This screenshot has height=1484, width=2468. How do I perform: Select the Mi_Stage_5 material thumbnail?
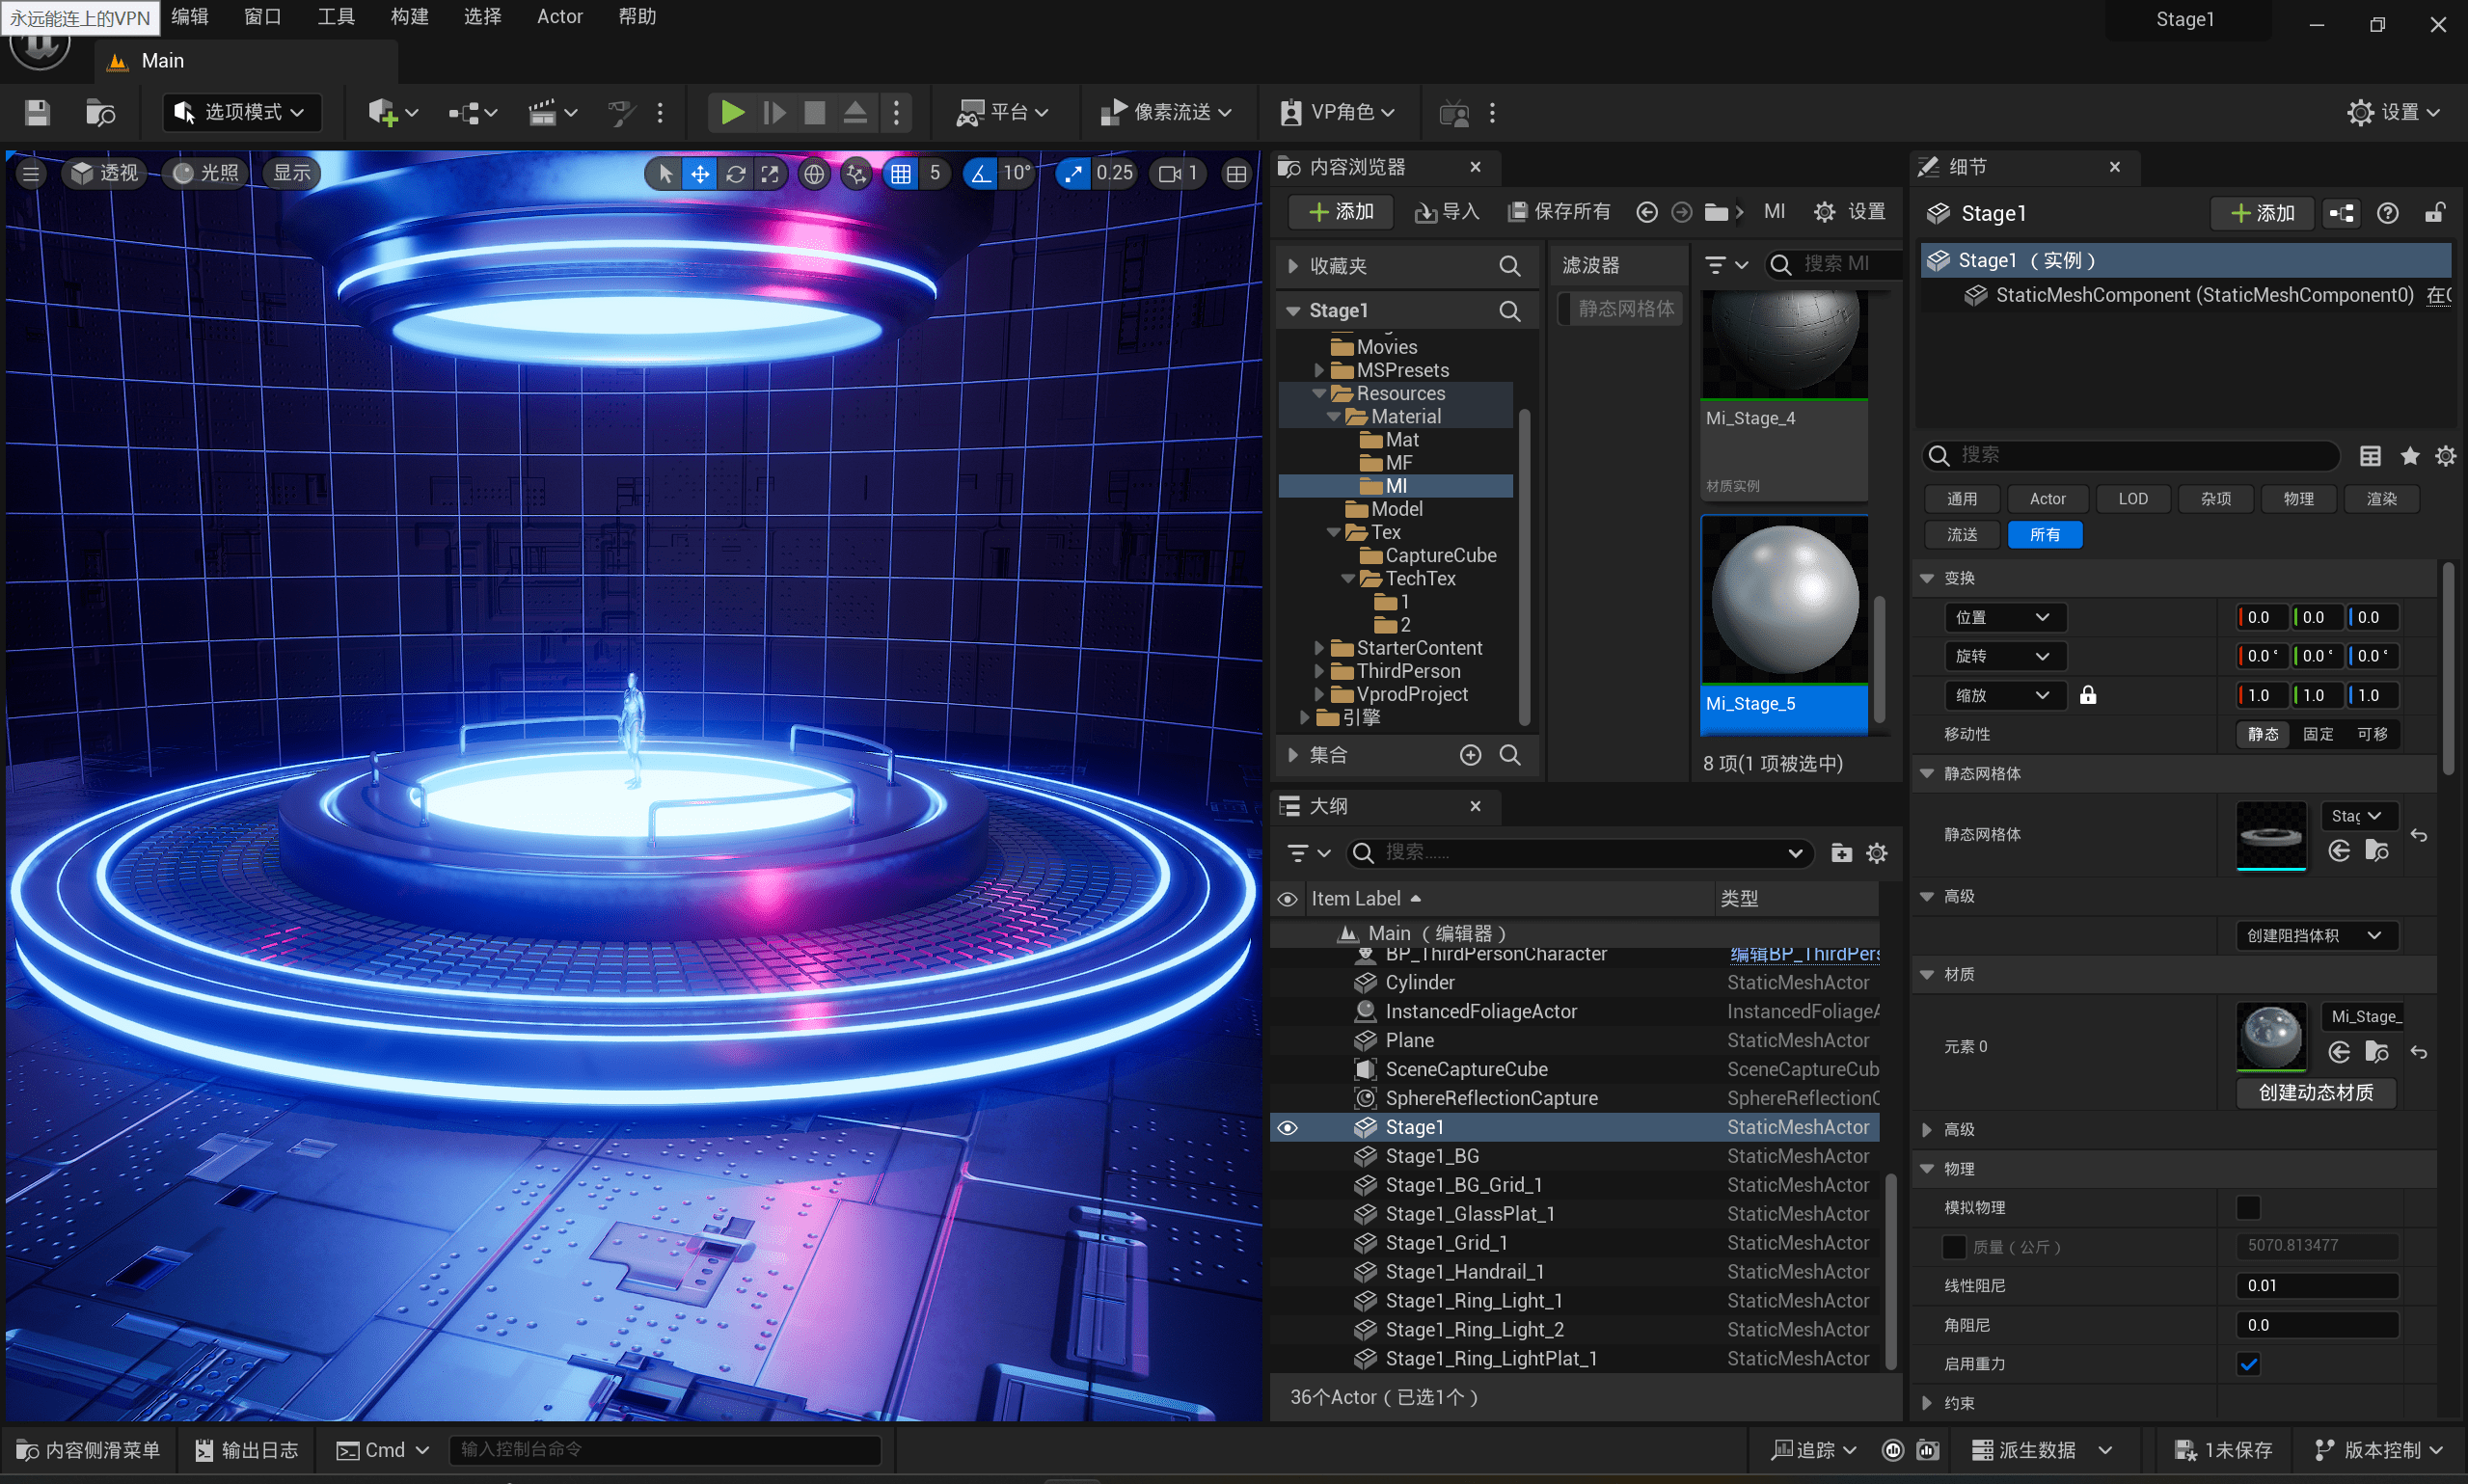tap(1784, 602)
